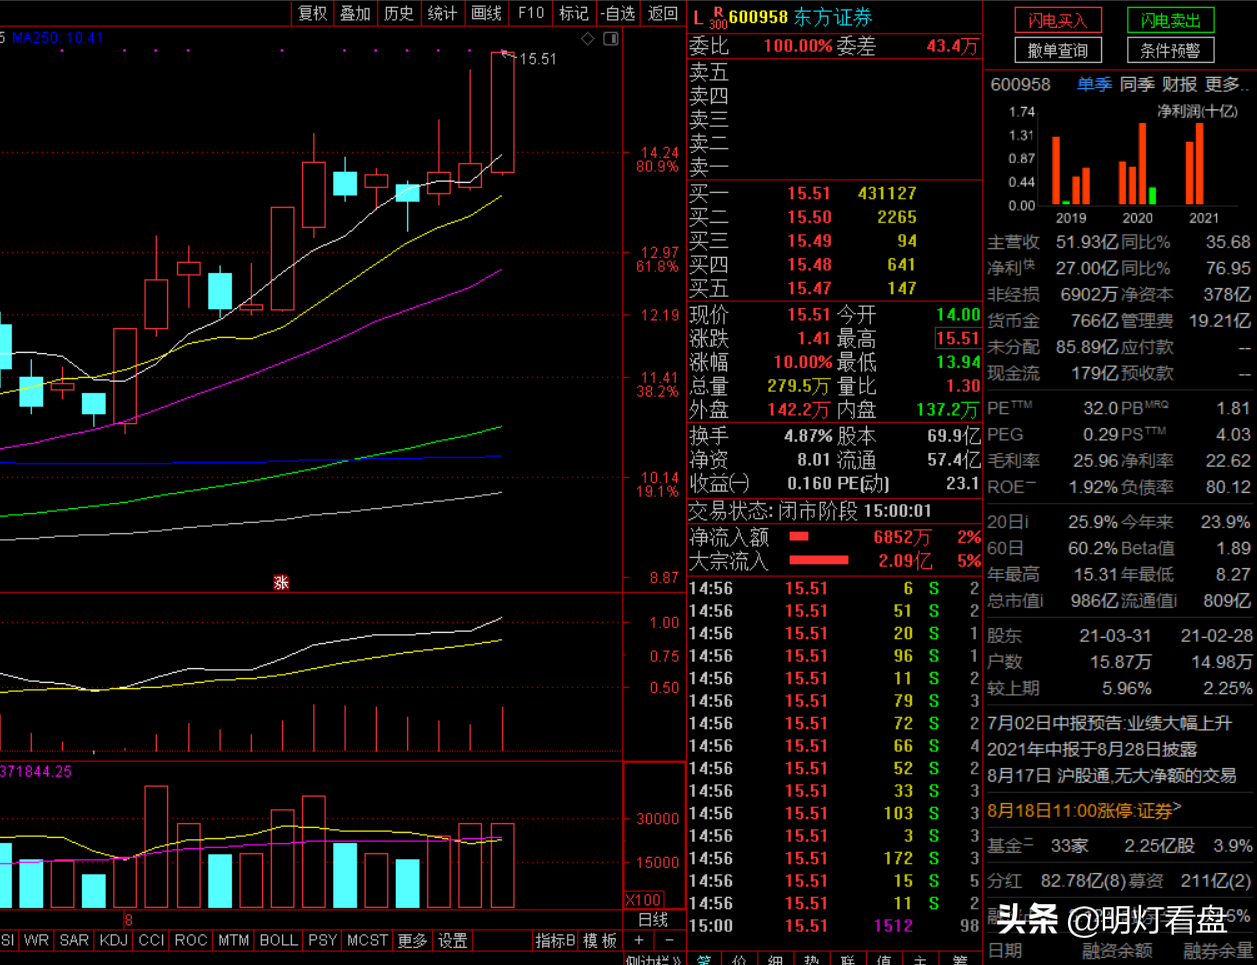
Task: Select the CCI indicator tab
Action: click(x=152, y=941)
